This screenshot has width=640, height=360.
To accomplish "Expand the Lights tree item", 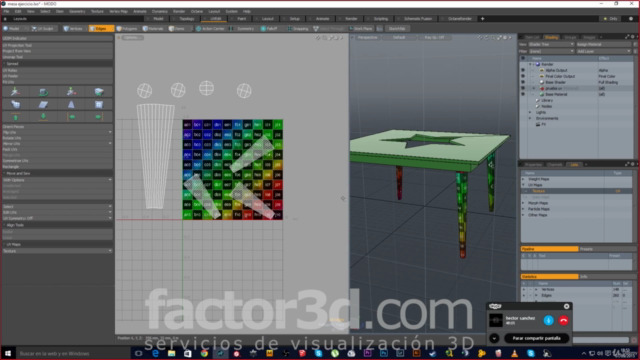I will [x=530, y=112].
